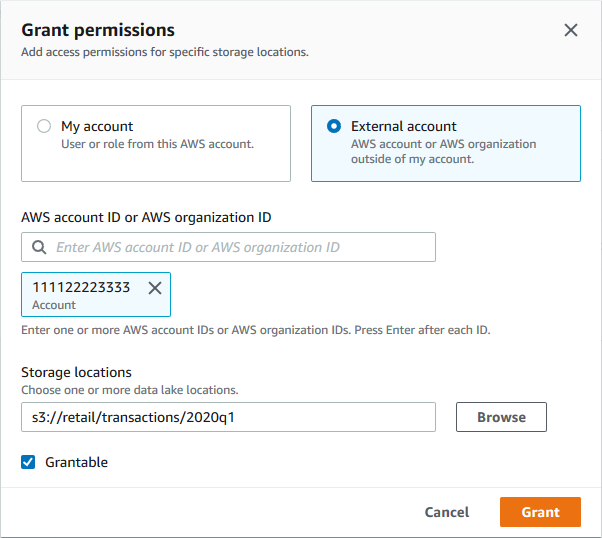Select the My account radio button

(43, 127)
